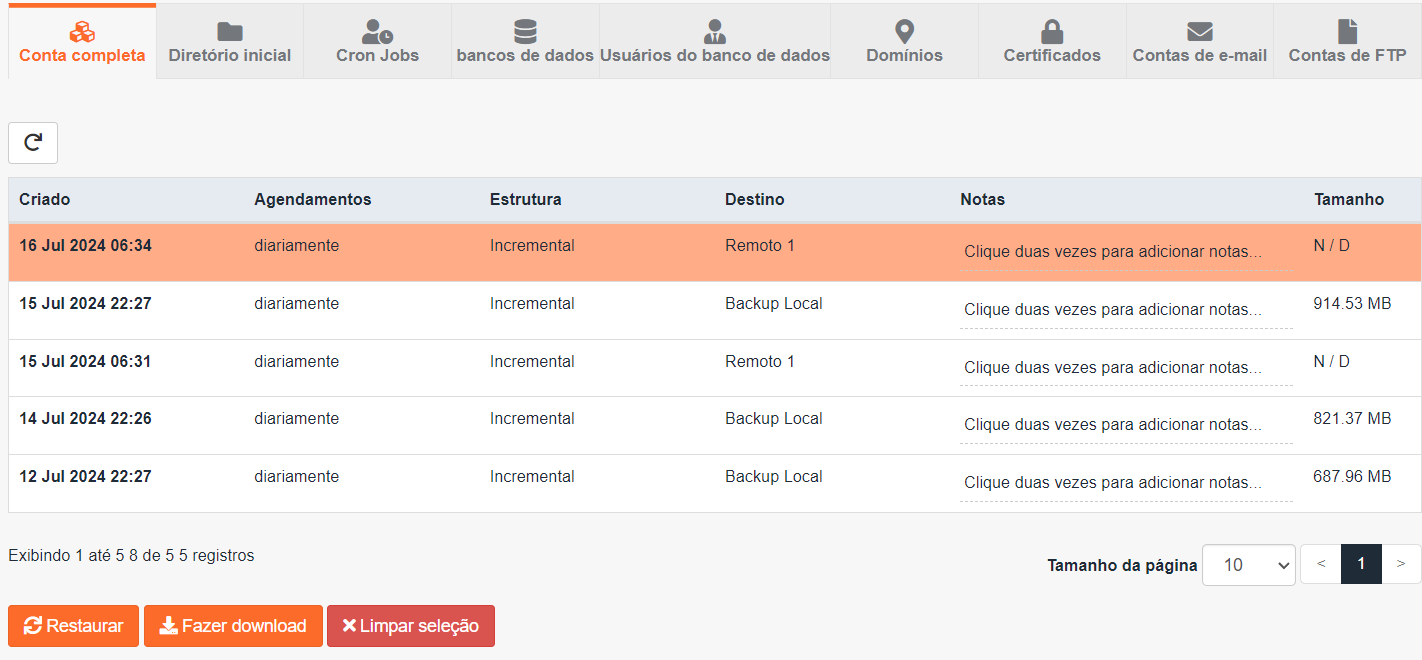Go to the Certificados tab
1422x660 pixels.
[1052, 43]
